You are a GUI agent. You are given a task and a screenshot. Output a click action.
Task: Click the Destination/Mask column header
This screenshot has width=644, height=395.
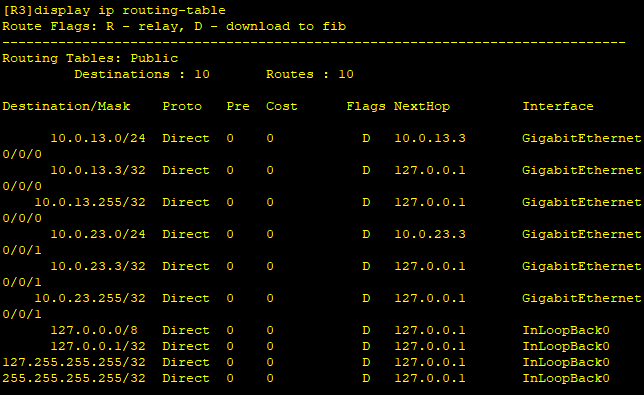point(66,106)
